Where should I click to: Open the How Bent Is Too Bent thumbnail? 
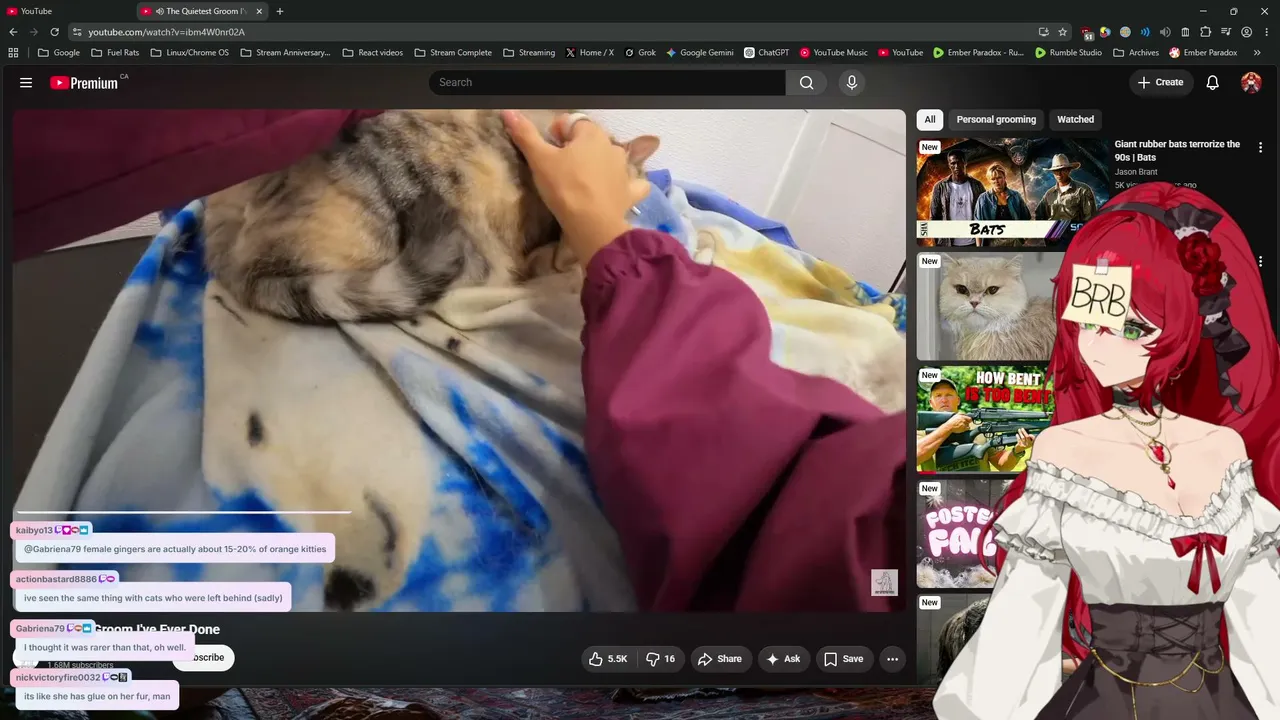[985, 420]
